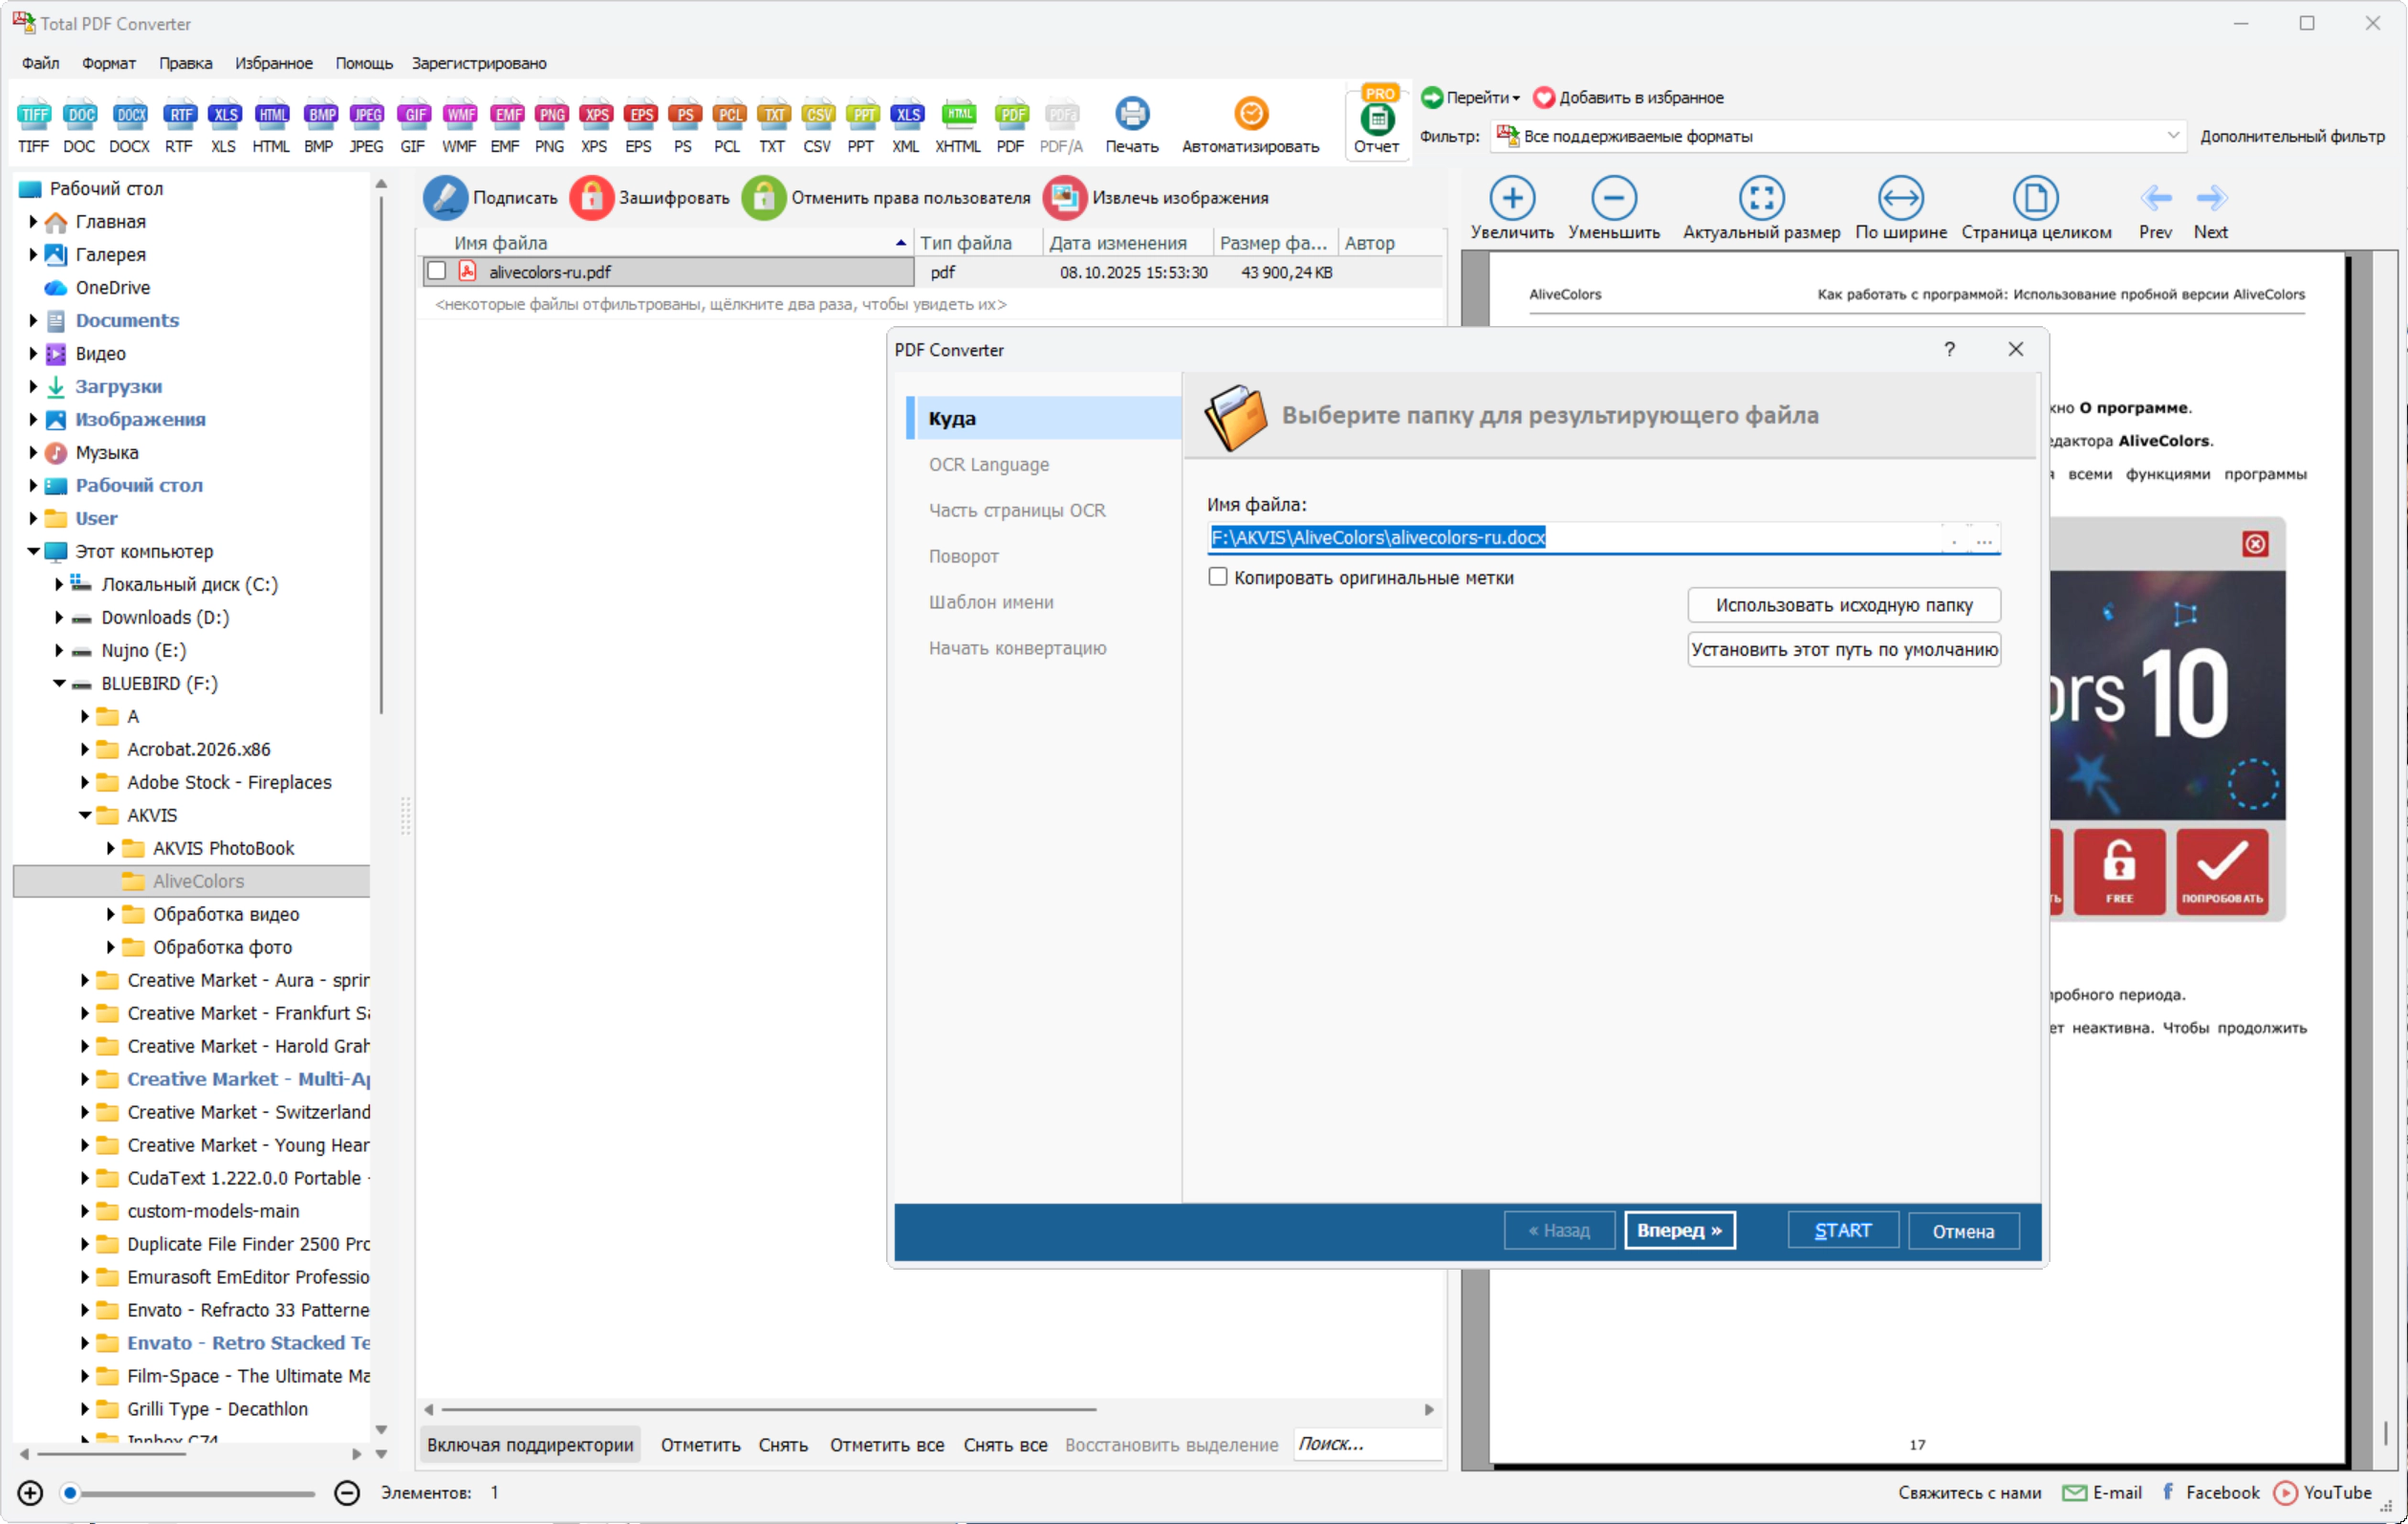Click the file list horizontal scrollbar
The height and width of the screenshot is (1524, 2408).
point(769,1409)
